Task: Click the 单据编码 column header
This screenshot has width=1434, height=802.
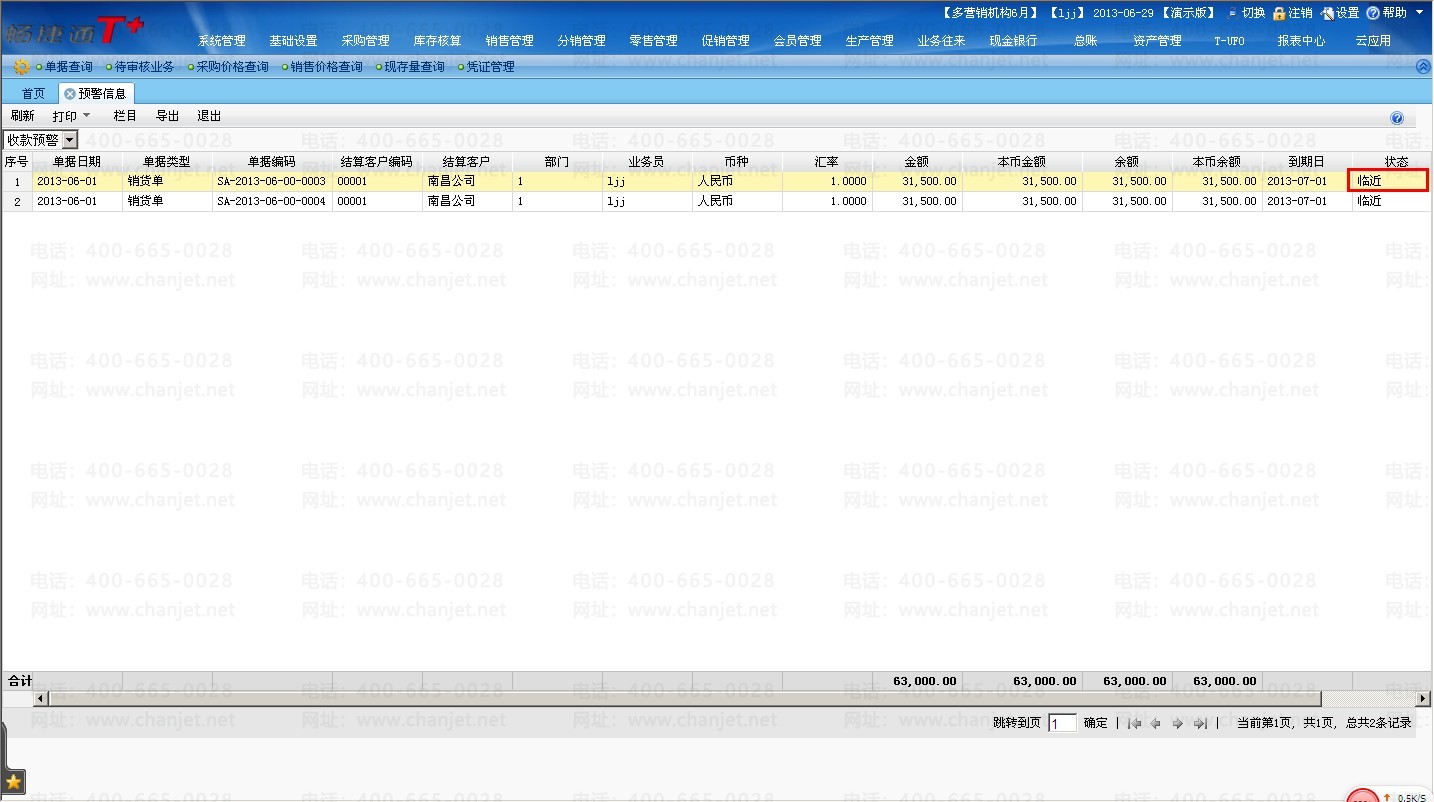Action: click(272, 161)
